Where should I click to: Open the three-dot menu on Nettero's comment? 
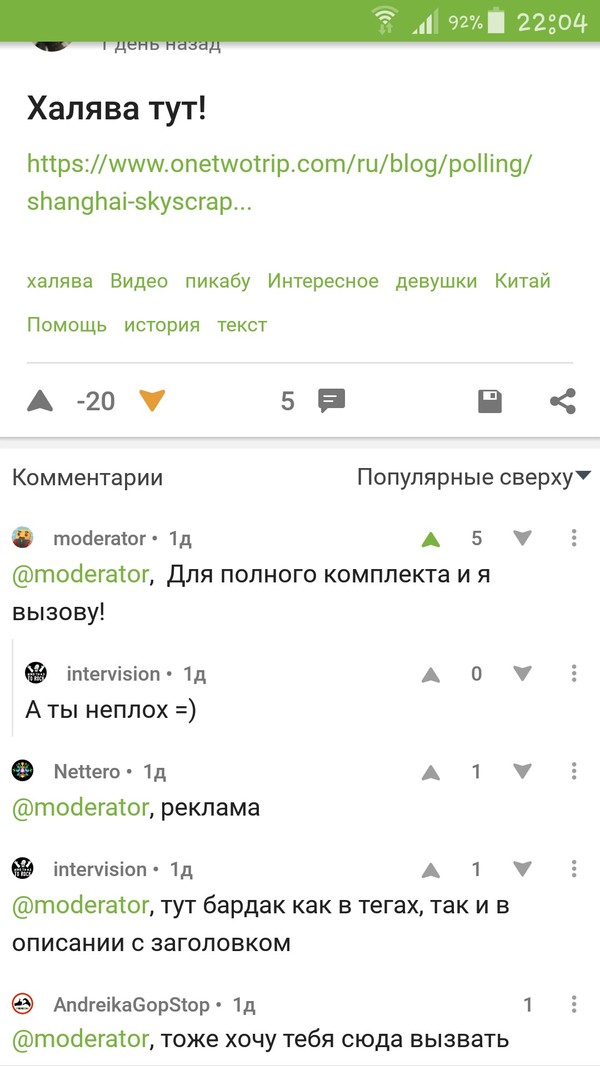[575, 771]
